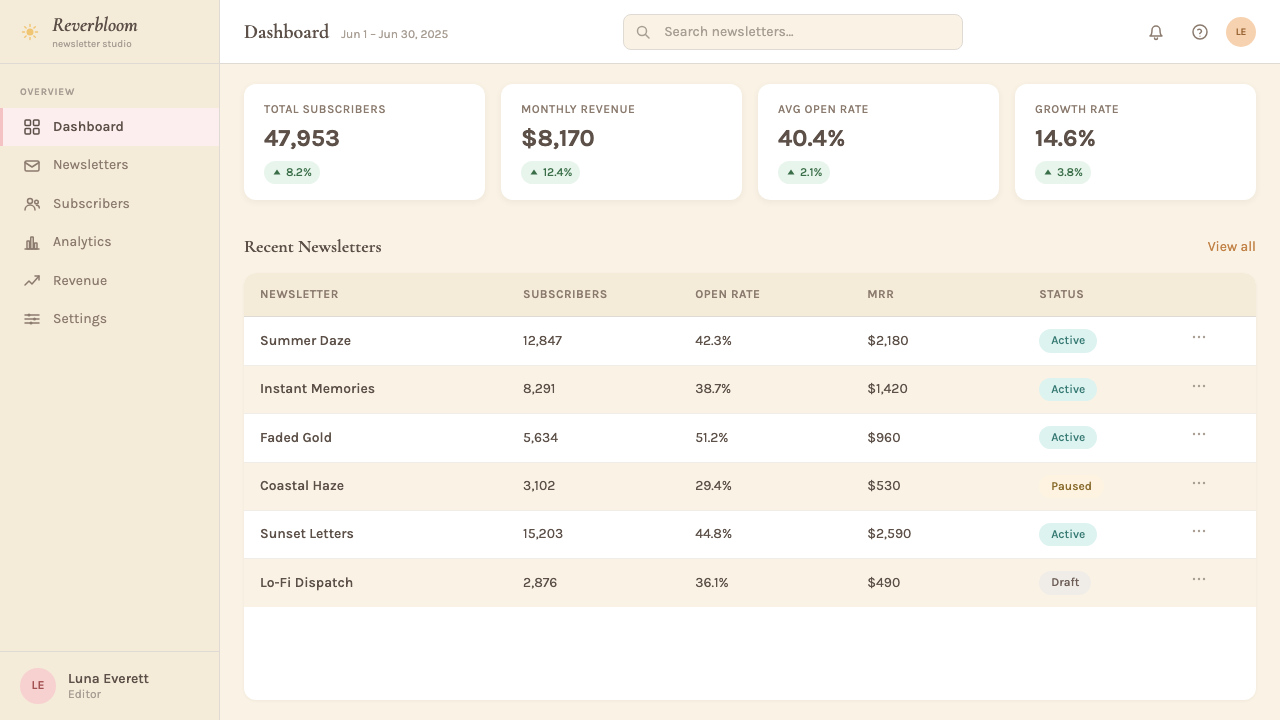Focus the Search newsletters field
This screenshot has height=720, width=1280.
tap(793, 32)
